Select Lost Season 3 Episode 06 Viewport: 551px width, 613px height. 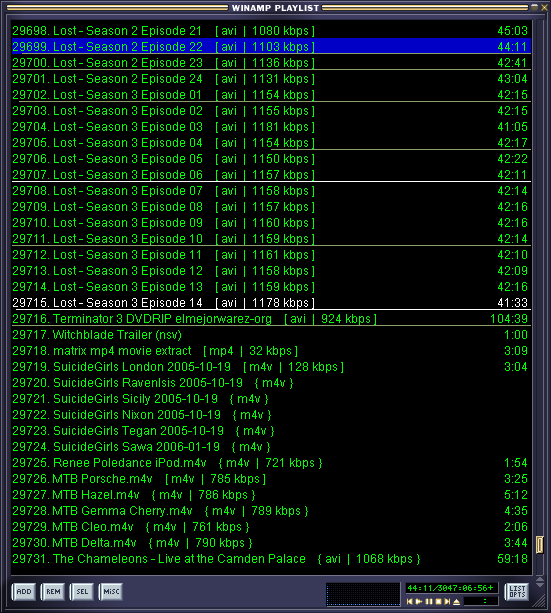[x=271, y=175]
